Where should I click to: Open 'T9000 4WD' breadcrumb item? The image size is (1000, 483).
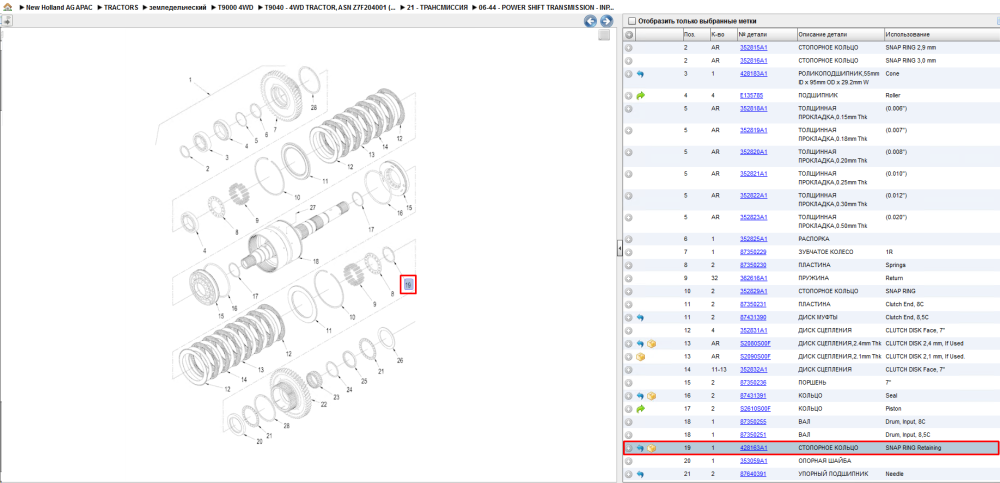(x=235, y=7)
